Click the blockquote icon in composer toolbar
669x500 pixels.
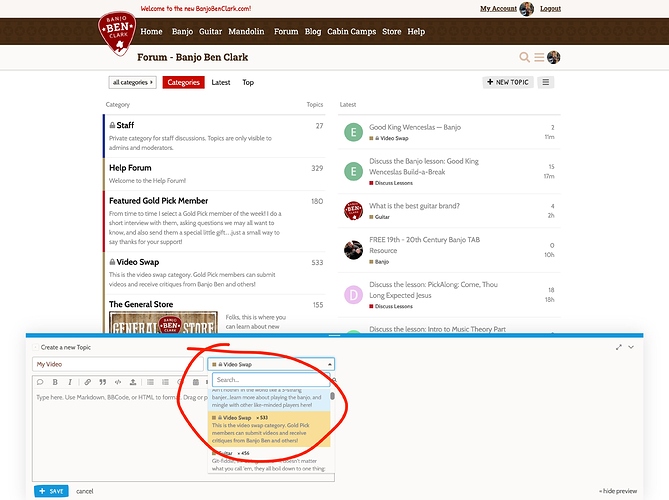[x=103, y=382]
